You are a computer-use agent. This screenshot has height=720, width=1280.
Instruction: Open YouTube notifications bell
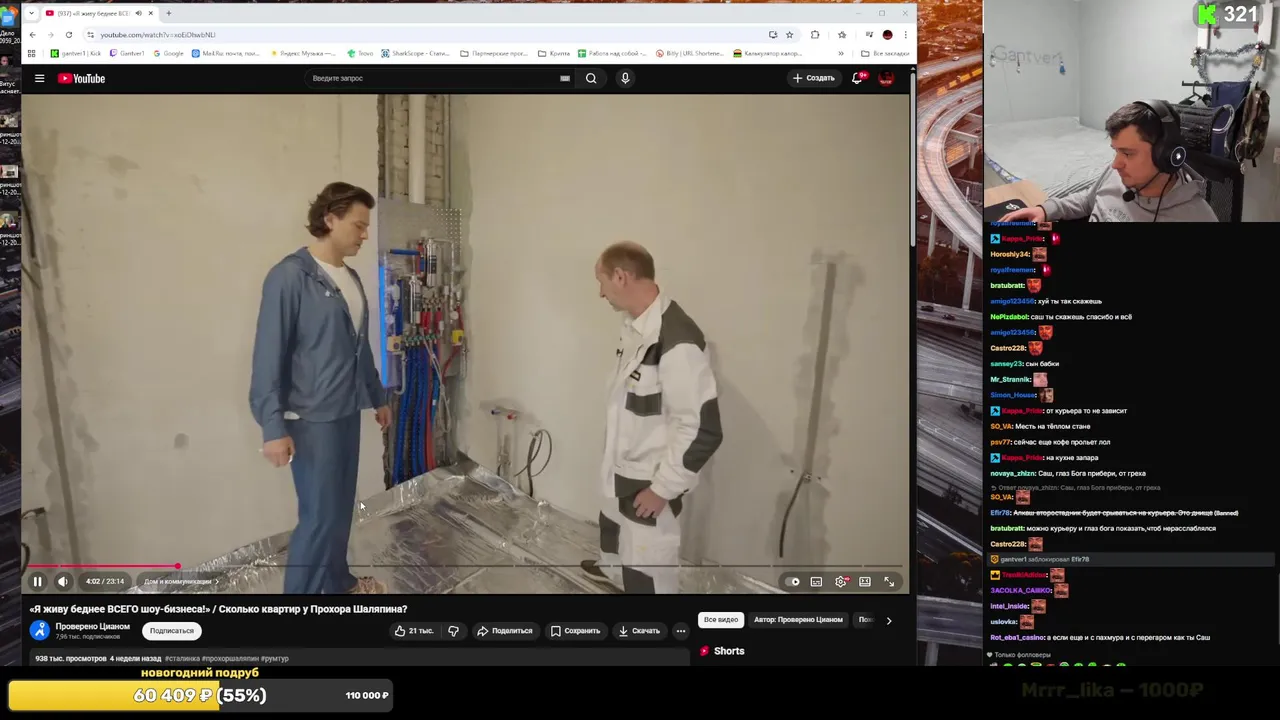click(858, 78)
